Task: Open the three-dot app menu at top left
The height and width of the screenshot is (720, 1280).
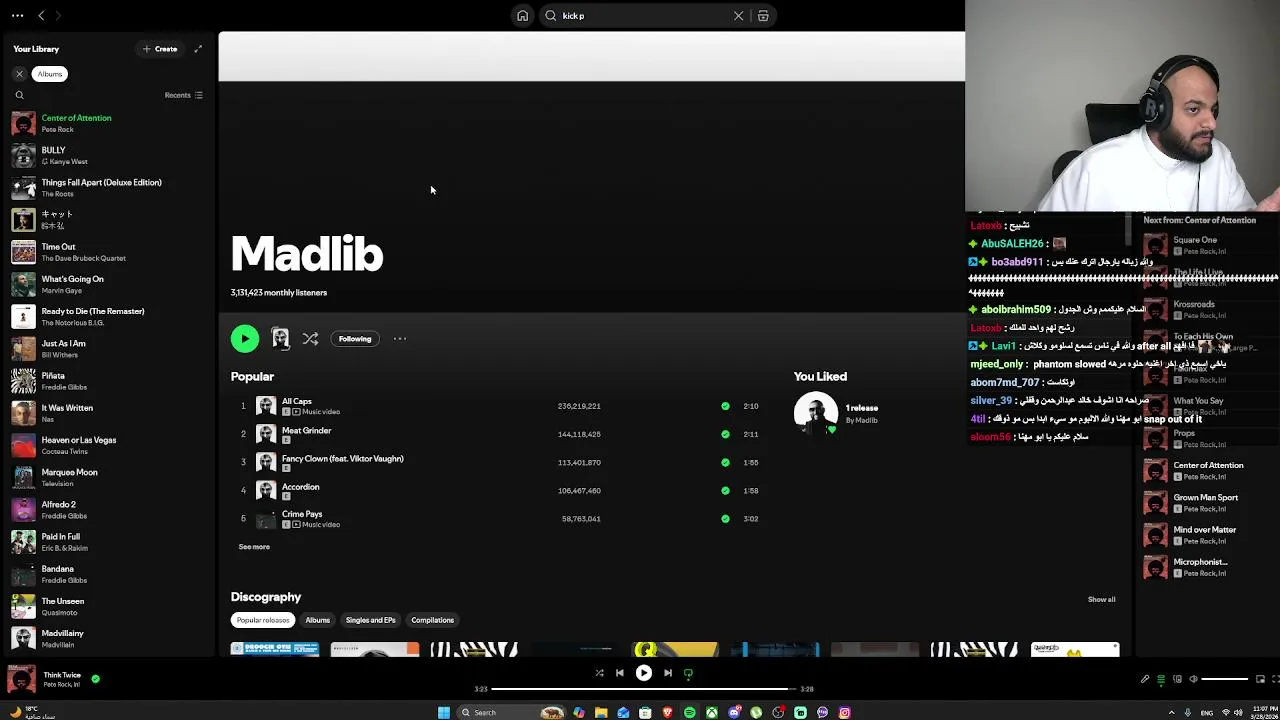Action: 17,16
